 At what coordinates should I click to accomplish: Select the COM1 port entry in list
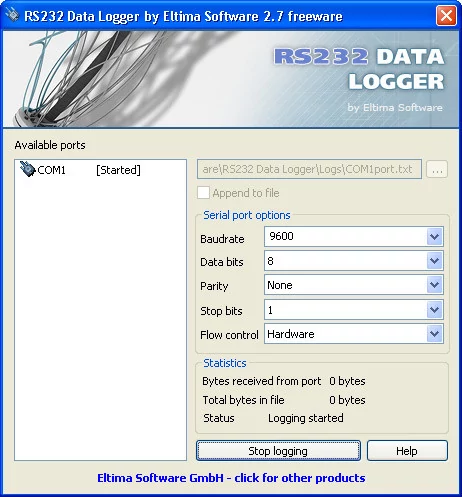click(x=80, y=170)
